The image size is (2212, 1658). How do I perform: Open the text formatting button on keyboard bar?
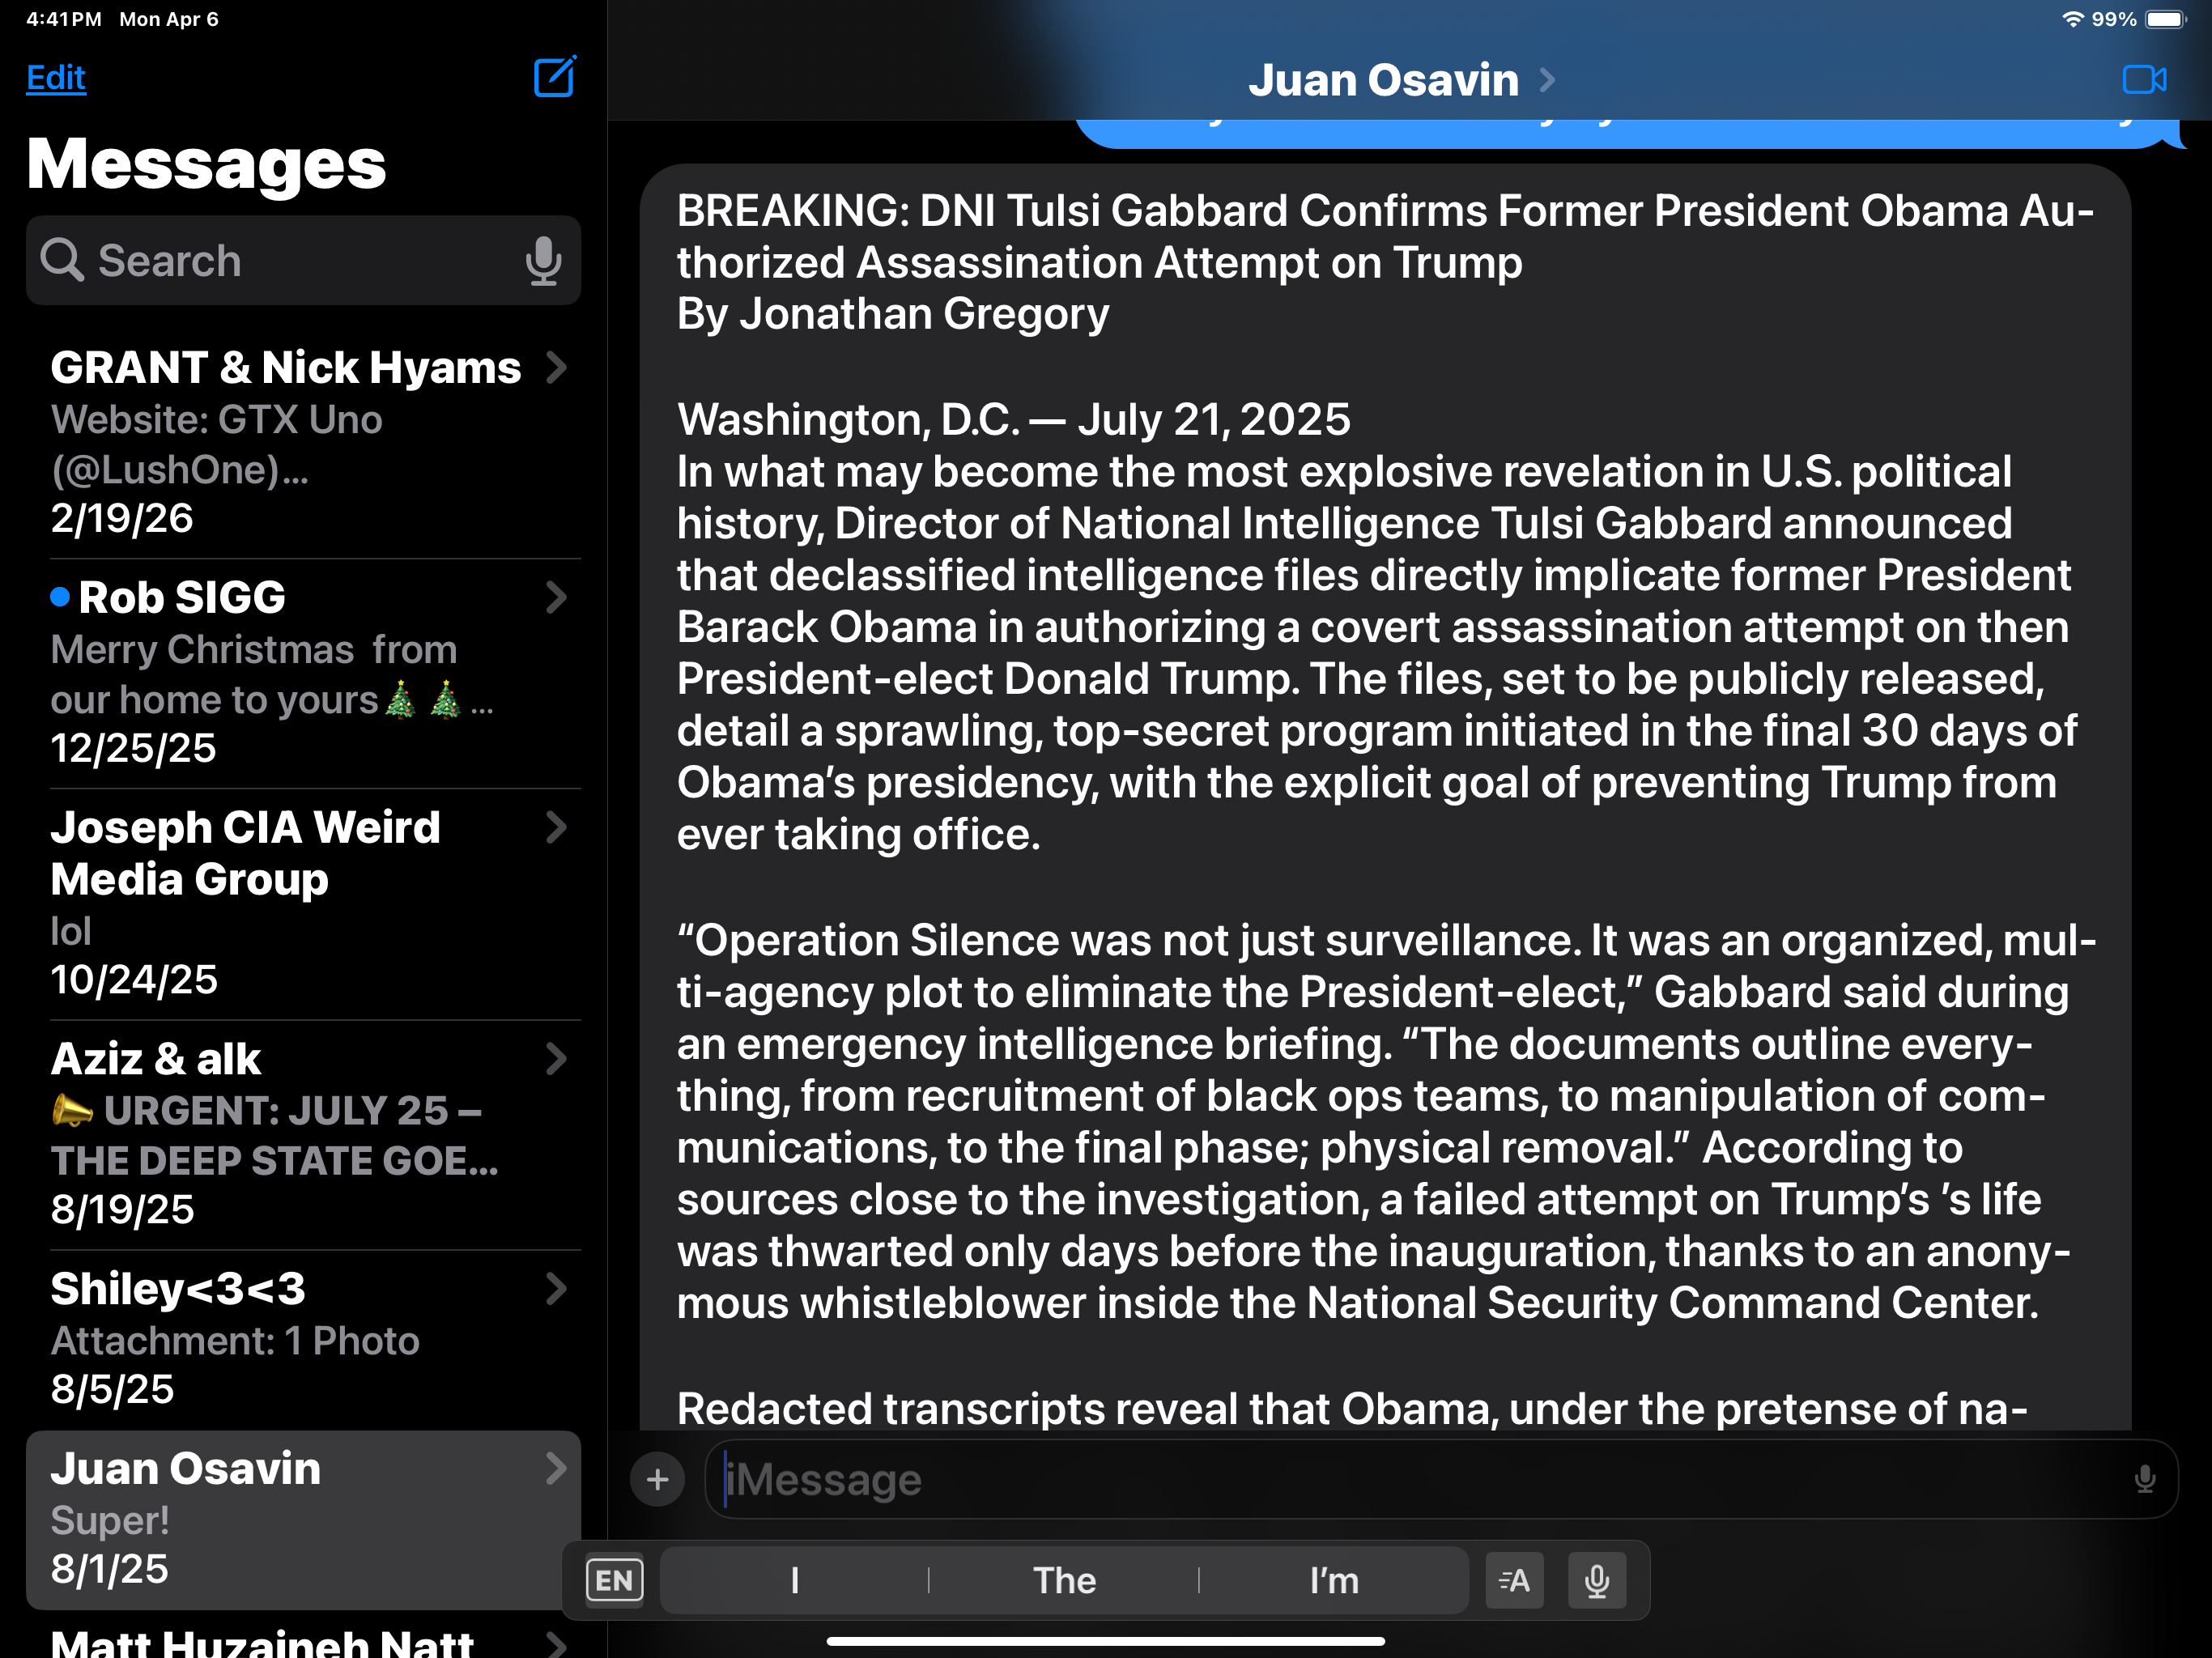coord(1514,1580)
